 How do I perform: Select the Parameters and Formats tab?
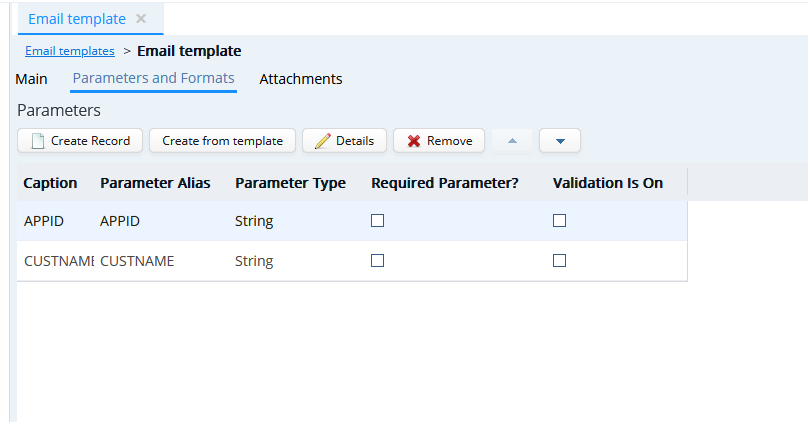(154, 78)
